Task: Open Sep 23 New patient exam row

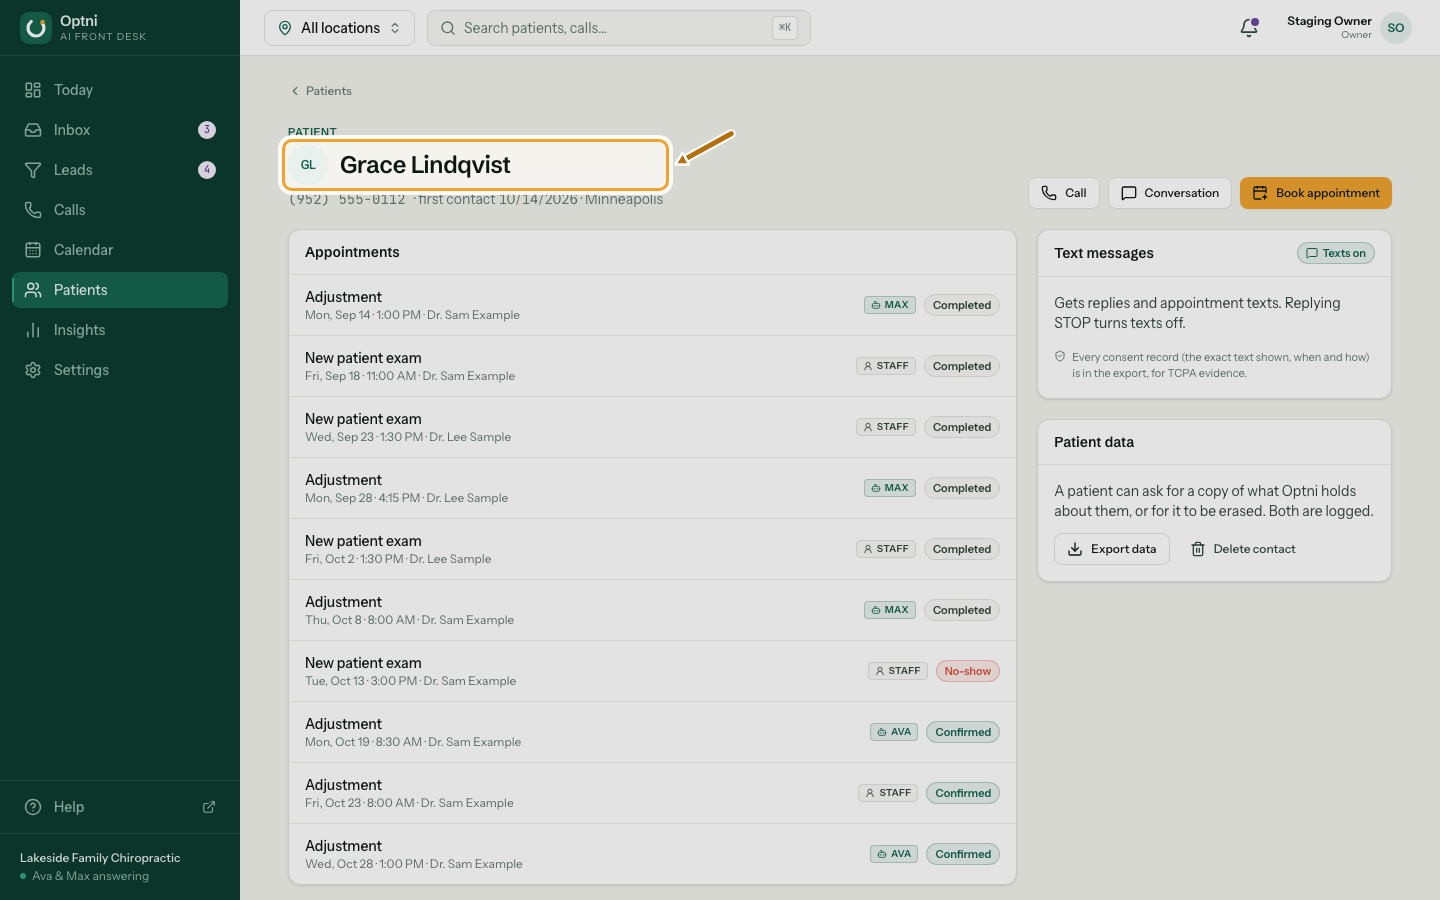Action: [652, 427]
